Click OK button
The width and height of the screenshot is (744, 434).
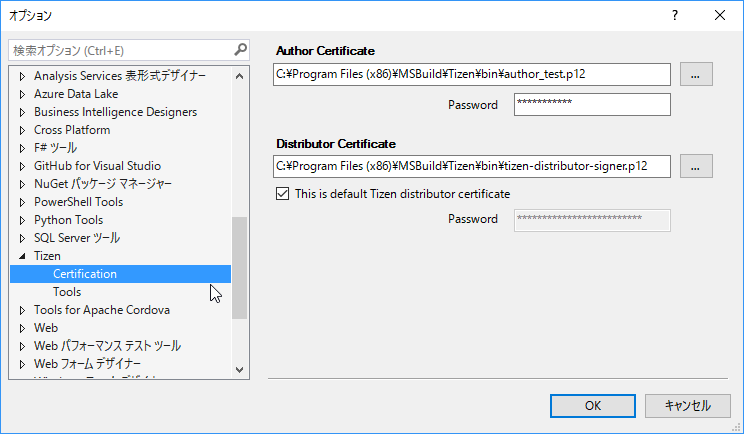click(593, 406)
